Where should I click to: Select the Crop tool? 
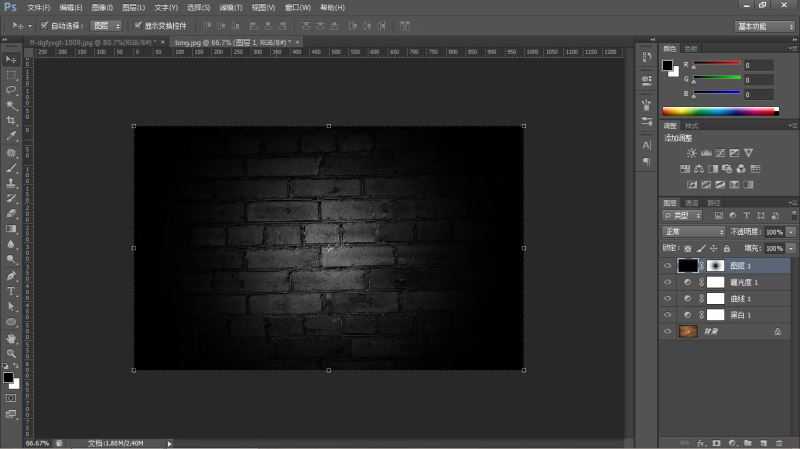click(11, 120)
